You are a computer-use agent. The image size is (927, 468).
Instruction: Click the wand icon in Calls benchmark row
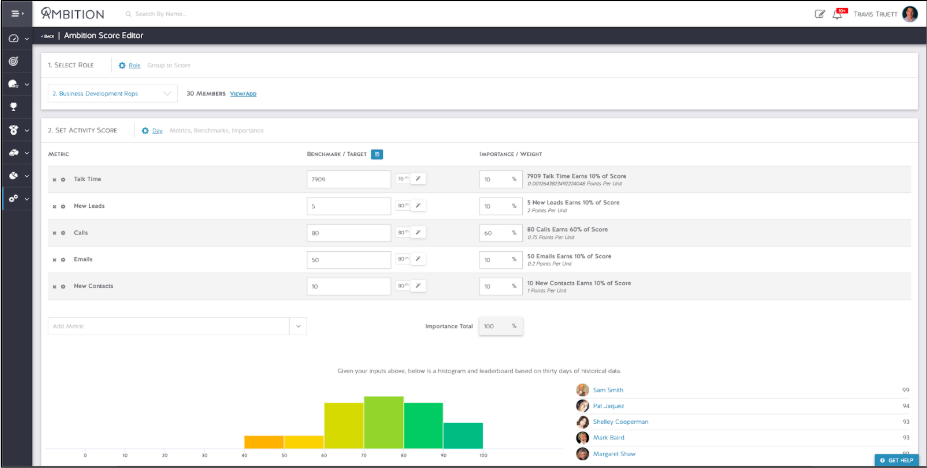click(419, 232)
